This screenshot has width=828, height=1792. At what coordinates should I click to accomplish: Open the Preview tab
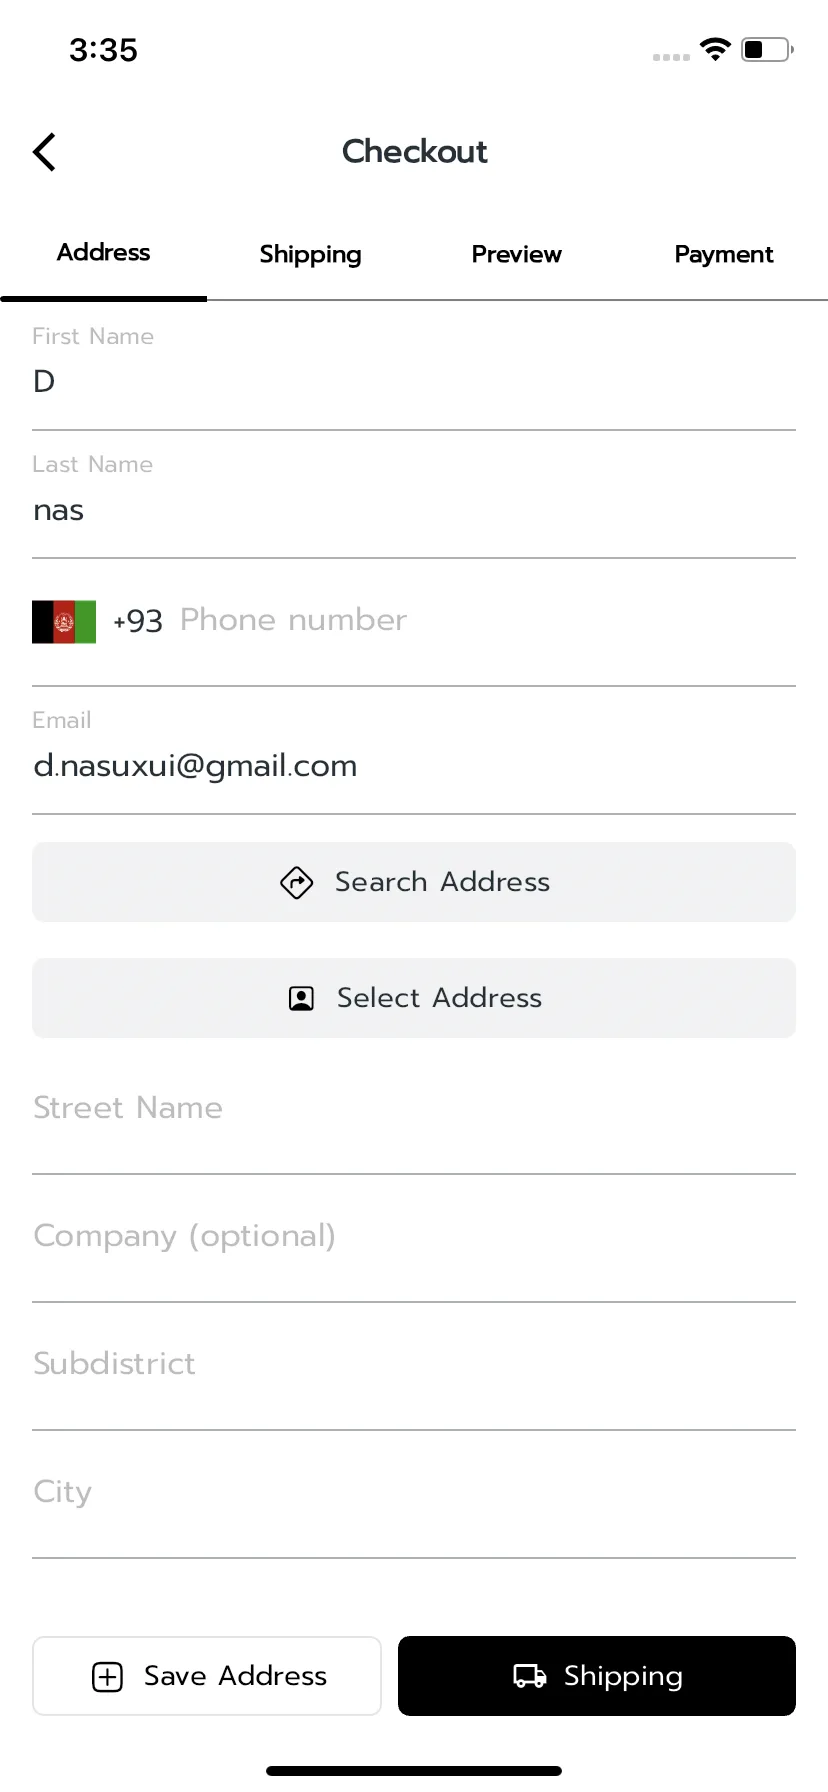coord(516,254)
